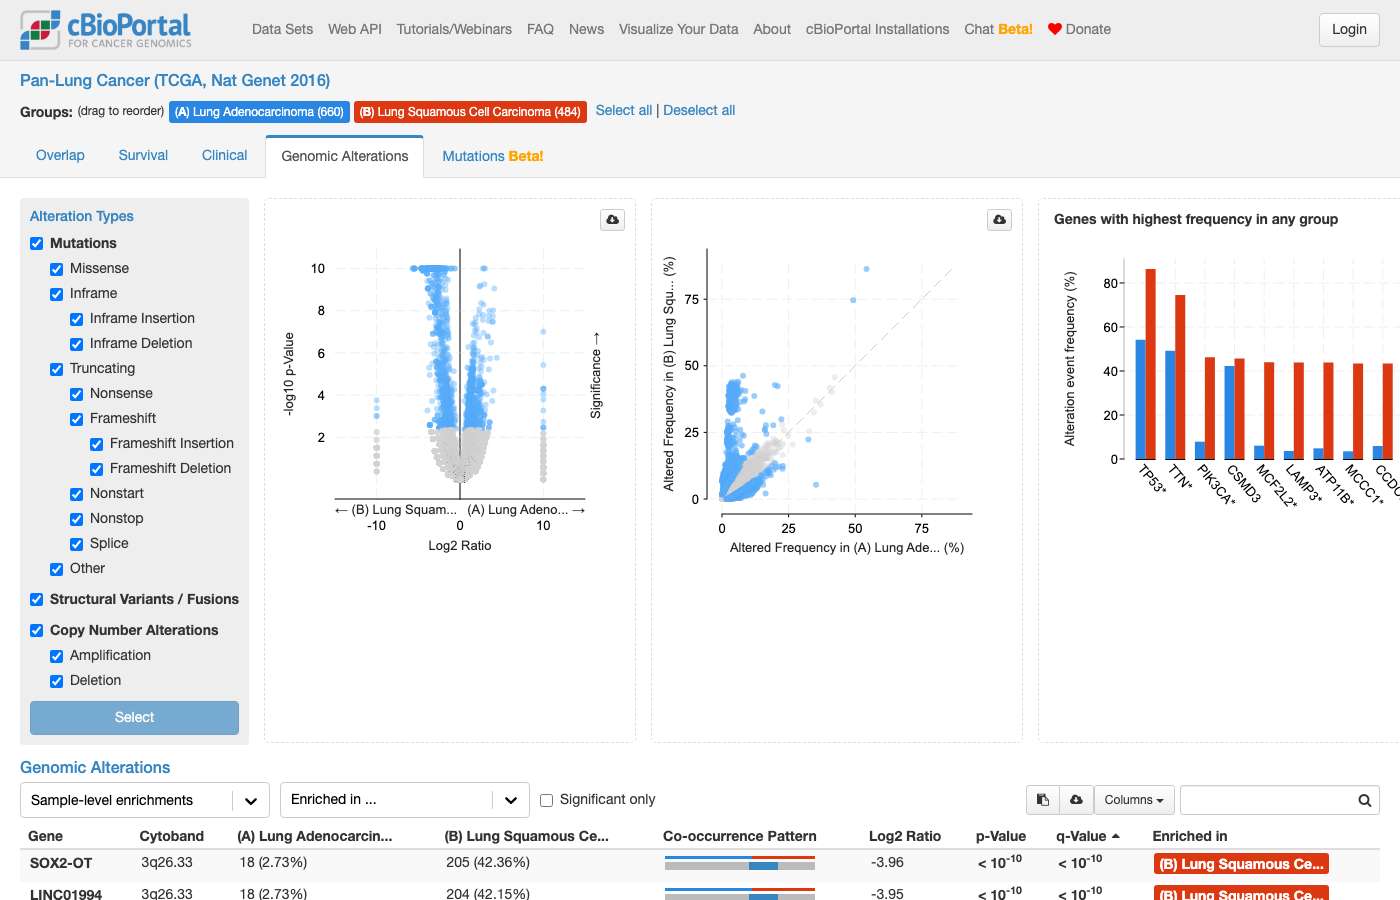This screenshot has width=1400, height=900.
Task: Sort by q-Value column arrow
Action: [1116, 836]
